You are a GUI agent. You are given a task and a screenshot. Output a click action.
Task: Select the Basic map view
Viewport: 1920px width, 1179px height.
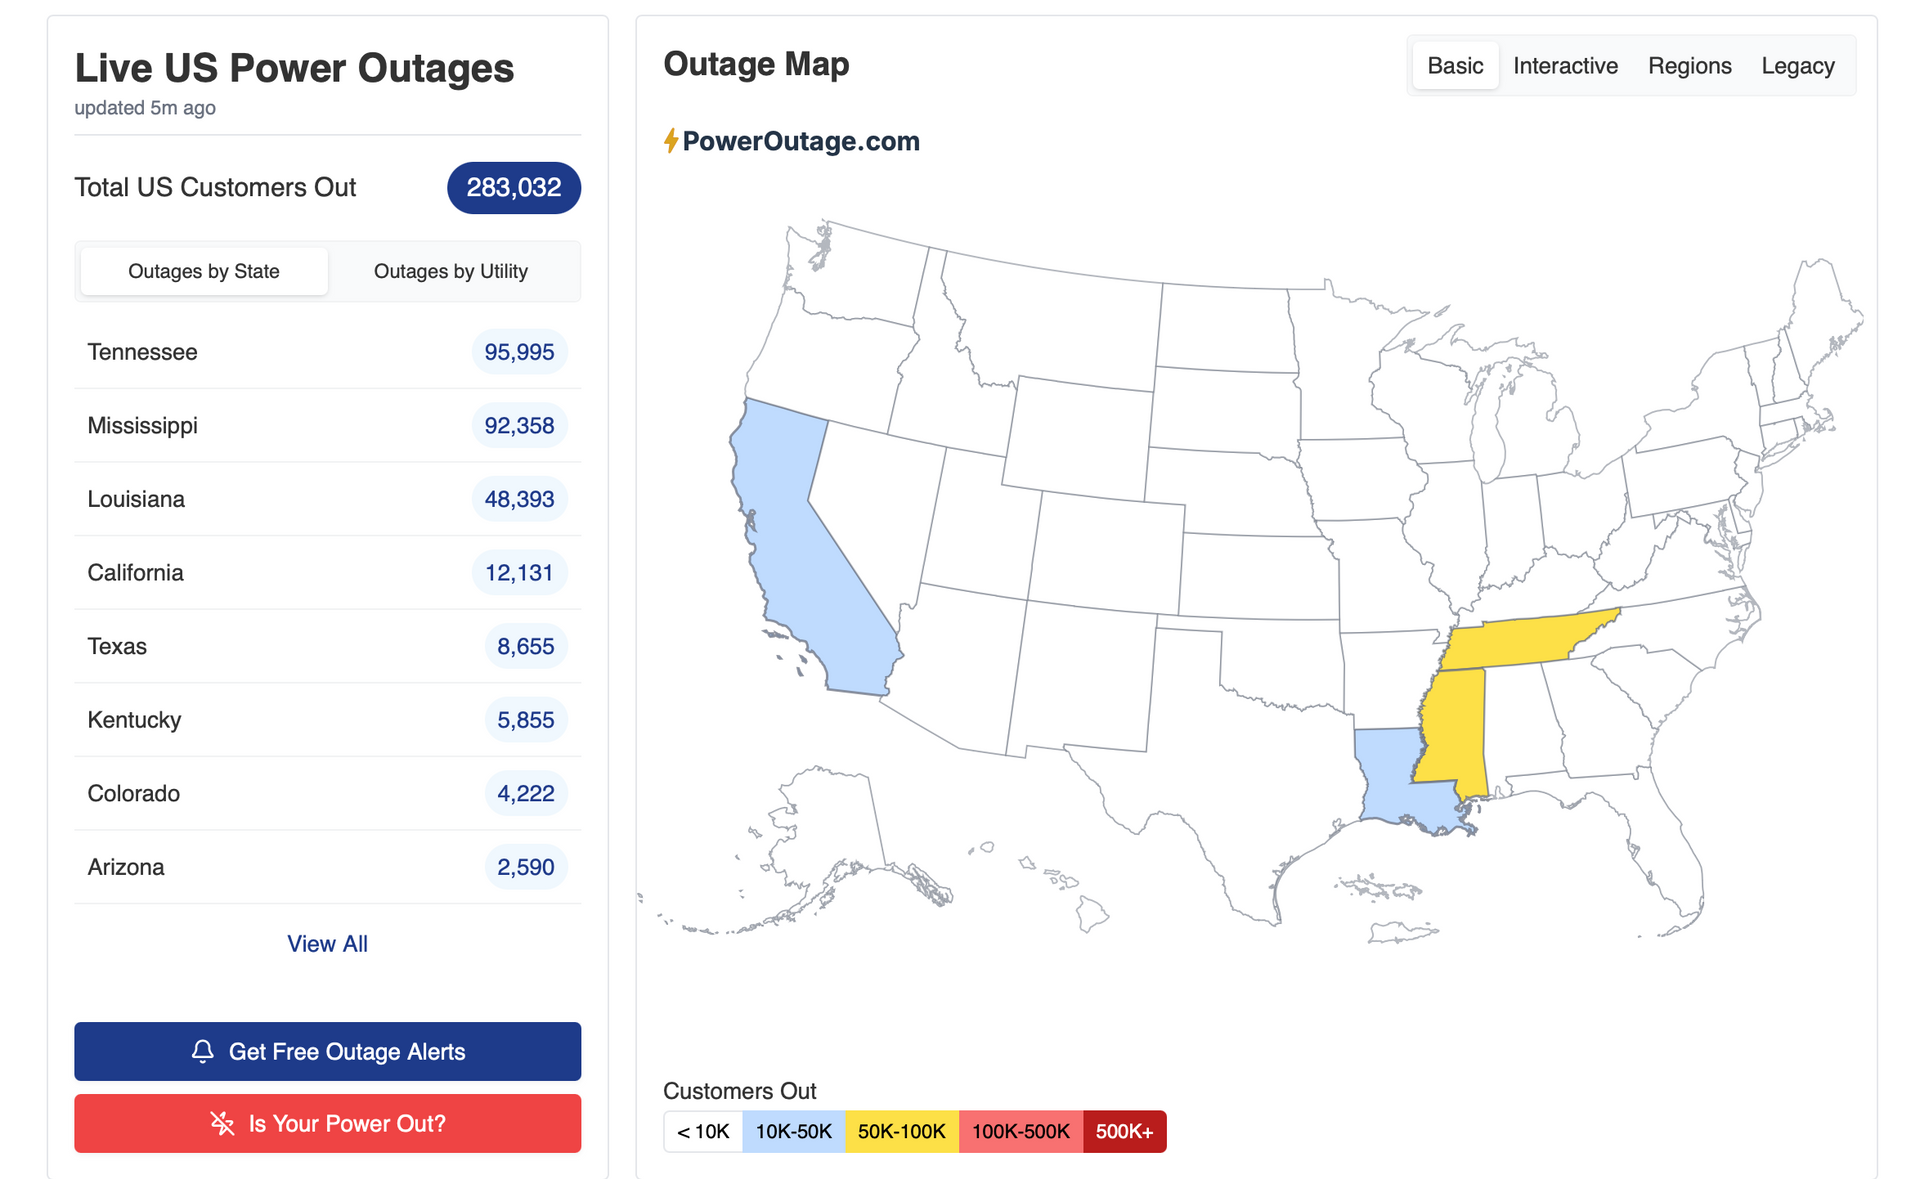coord(1455,66)
